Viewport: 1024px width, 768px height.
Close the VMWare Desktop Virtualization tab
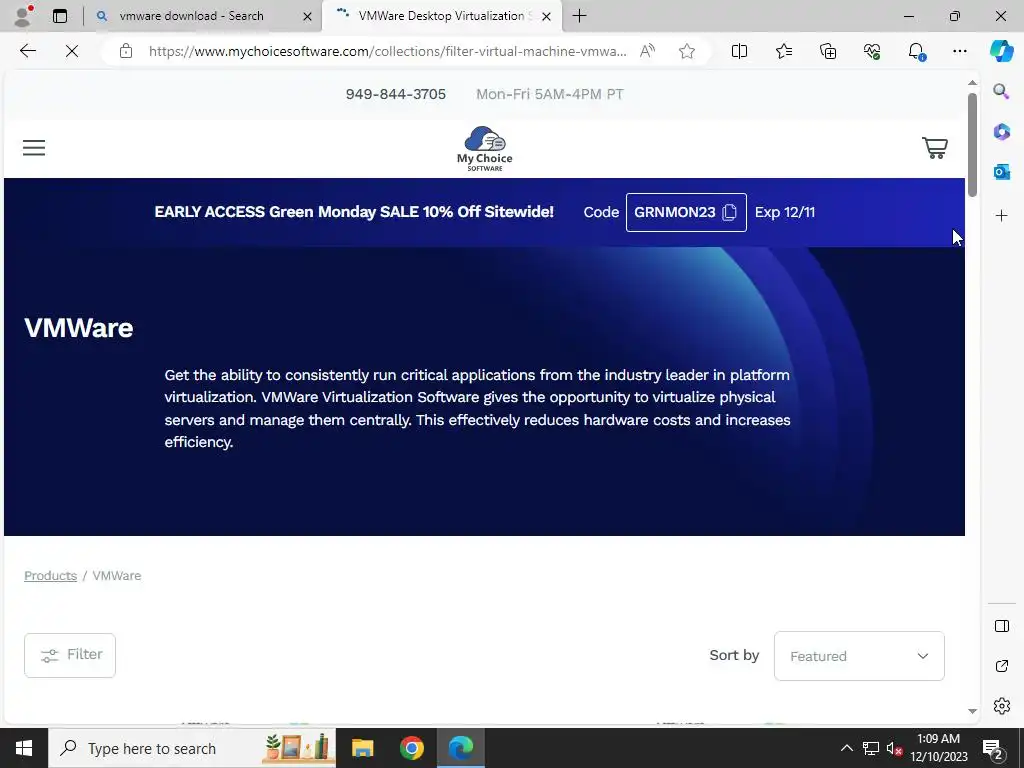coord(547,16)
